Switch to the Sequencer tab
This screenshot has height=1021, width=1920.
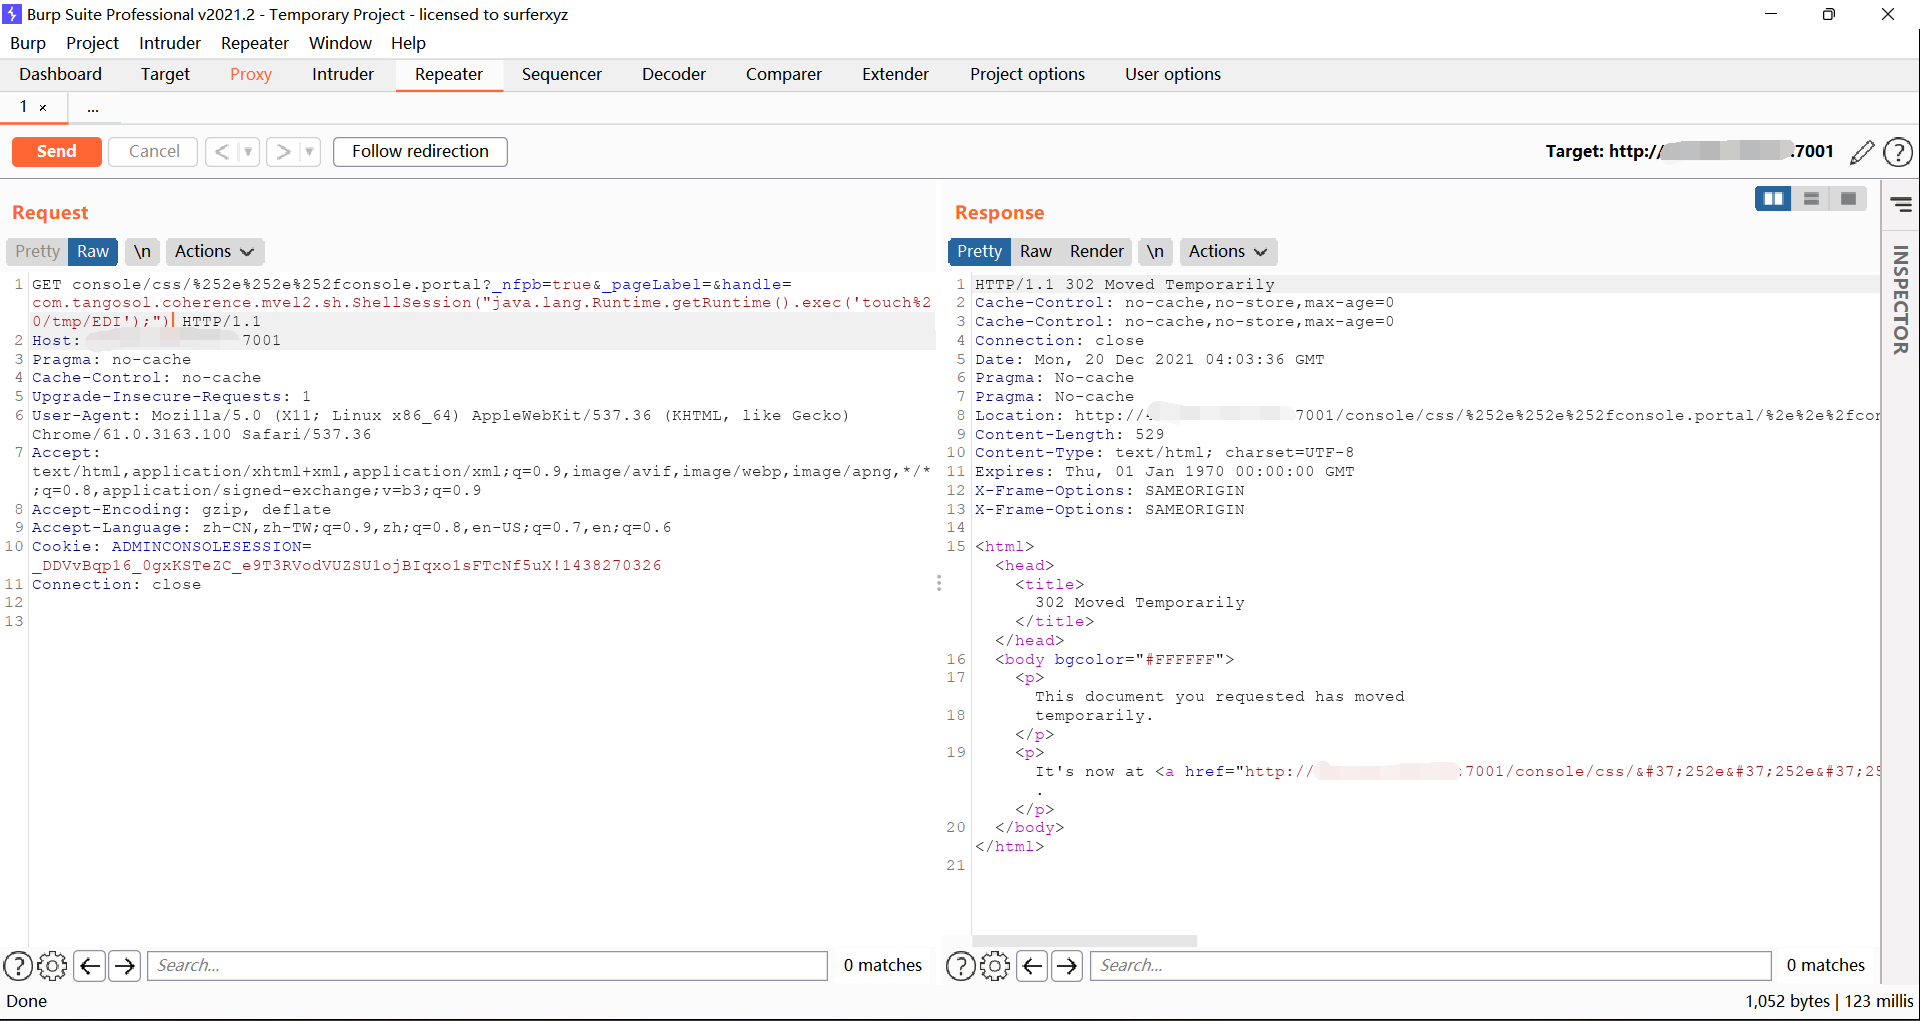coord(562,75)
